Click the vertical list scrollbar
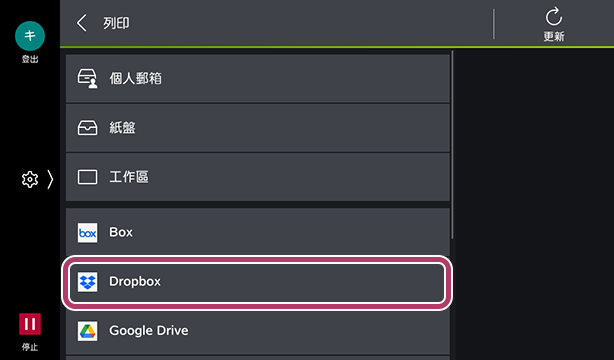Viewport: 614px width, 360px height. point(452,145)
